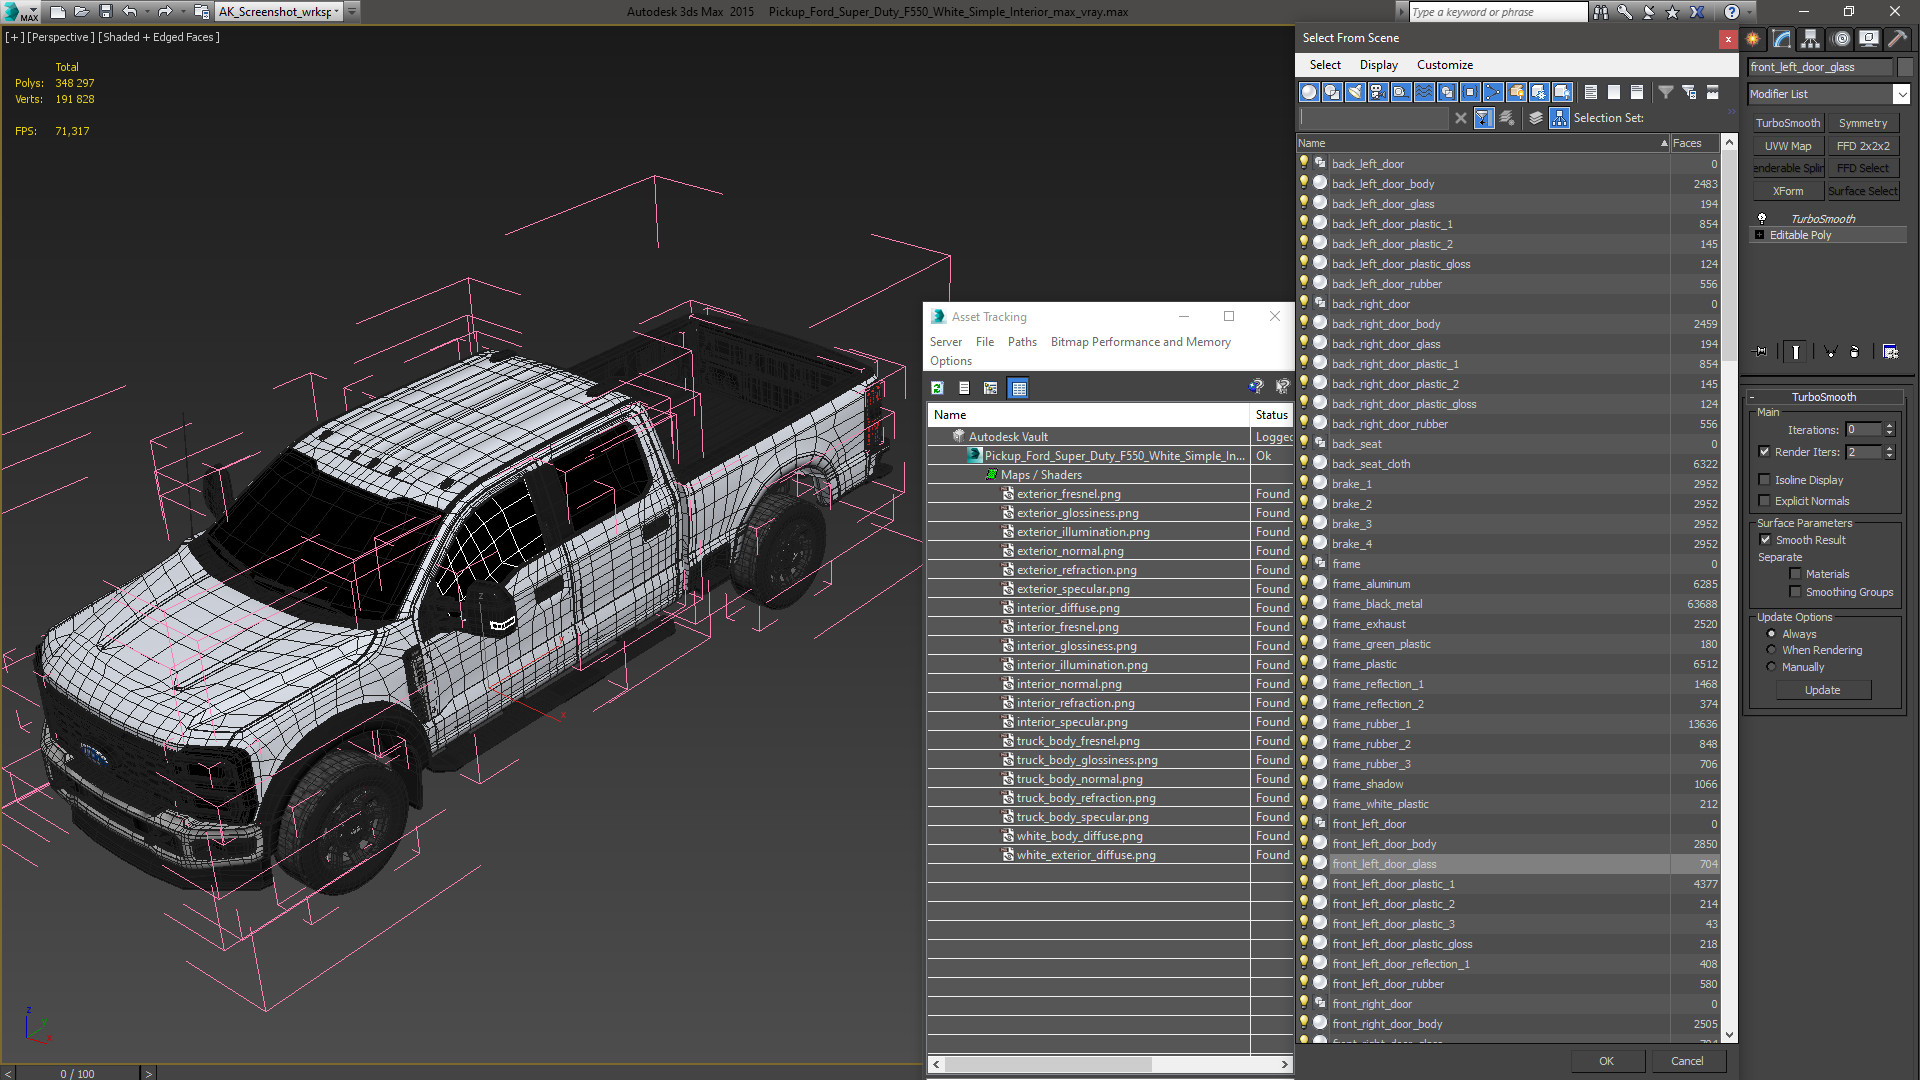Enable Separate by Materials checkbox
Screen dimensions: 1920x1080
tap(1796, 574)
